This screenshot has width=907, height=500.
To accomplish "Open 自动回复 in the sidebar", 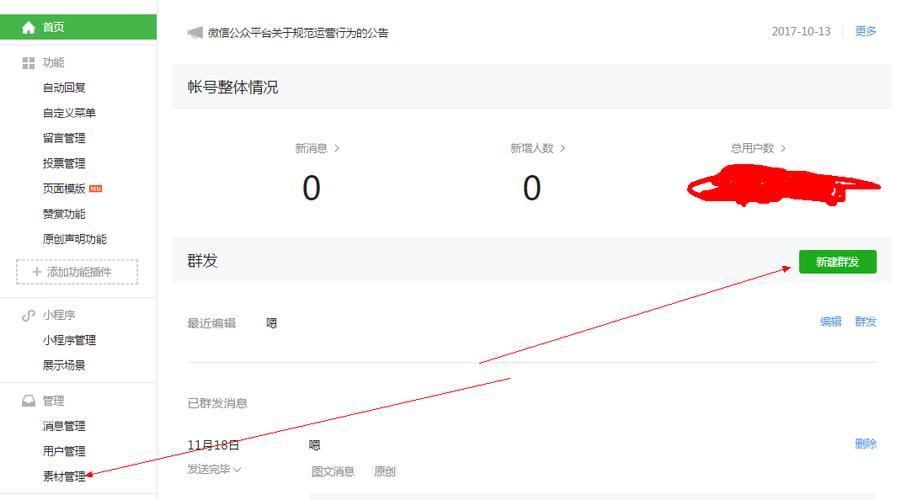I will pos(64,88).
